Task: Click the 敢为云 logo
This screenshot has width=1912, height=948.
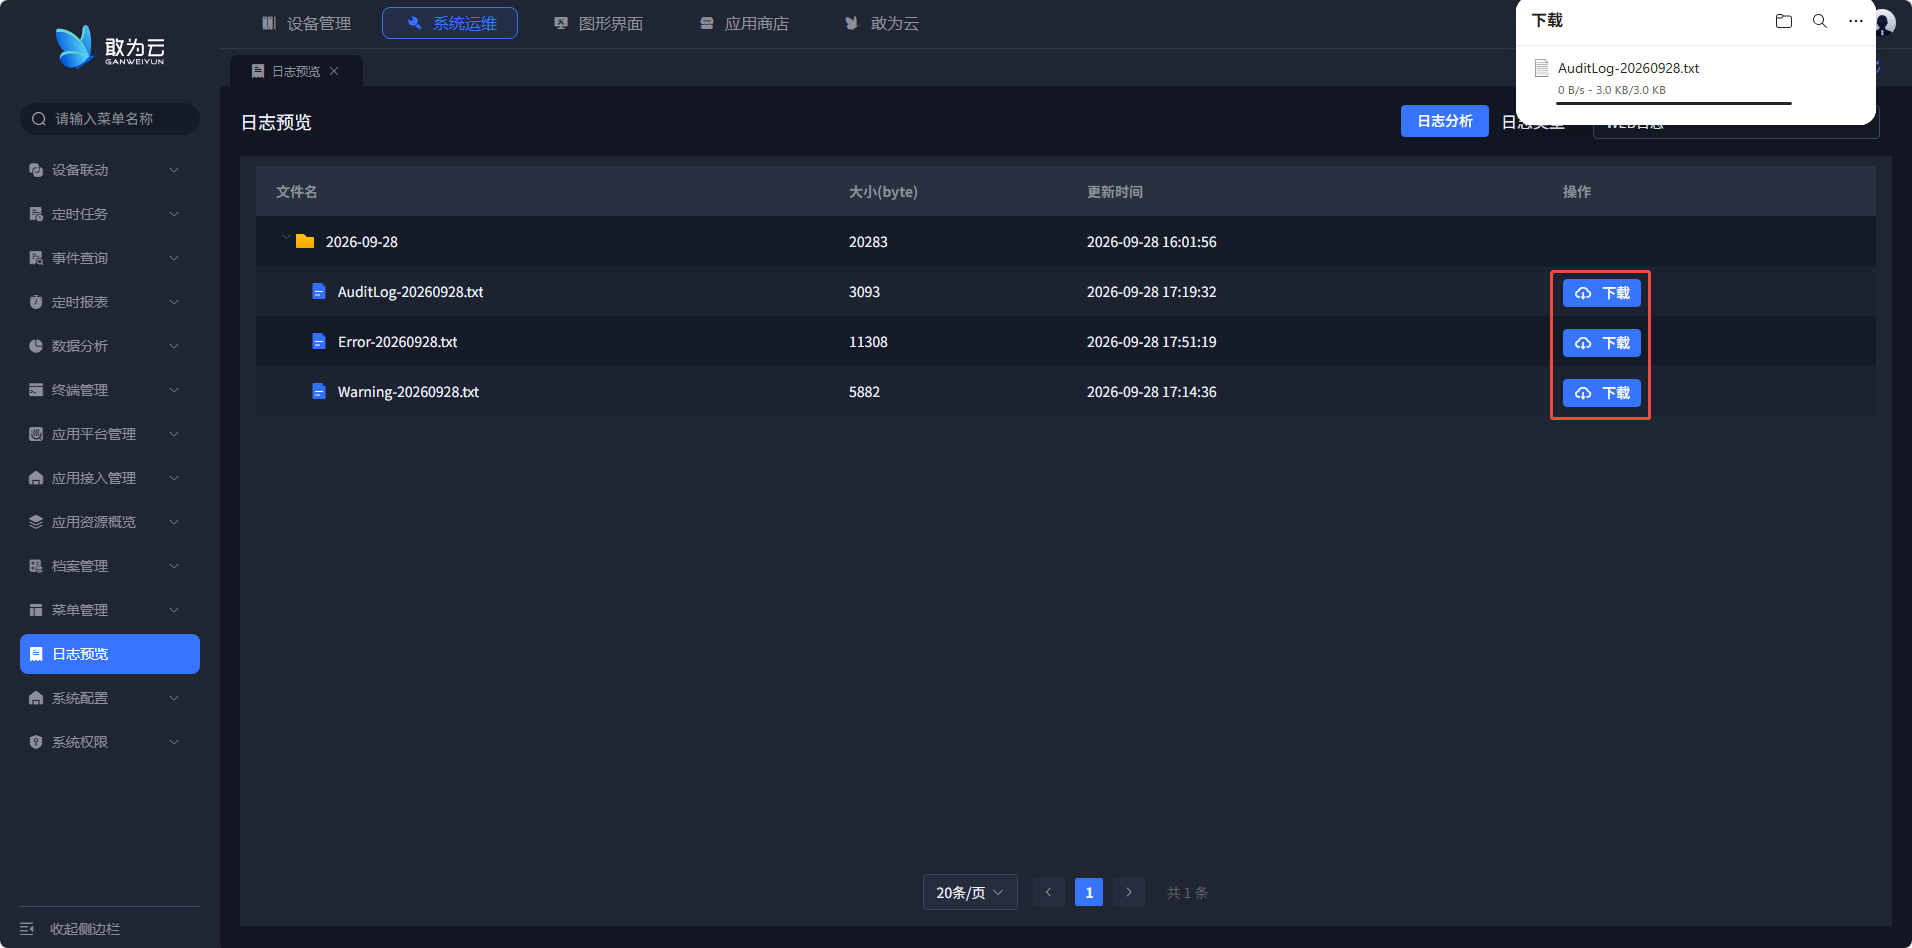Action: point(110,47)
